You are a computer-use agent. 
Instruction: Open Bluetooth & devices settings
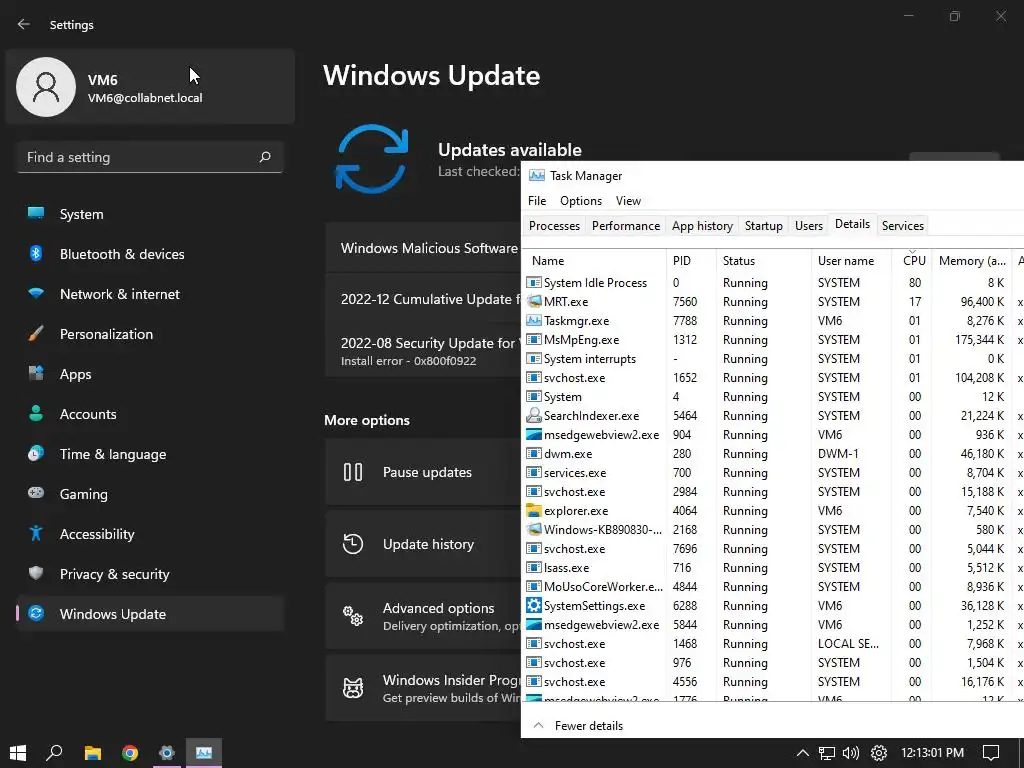pos(150,254)
